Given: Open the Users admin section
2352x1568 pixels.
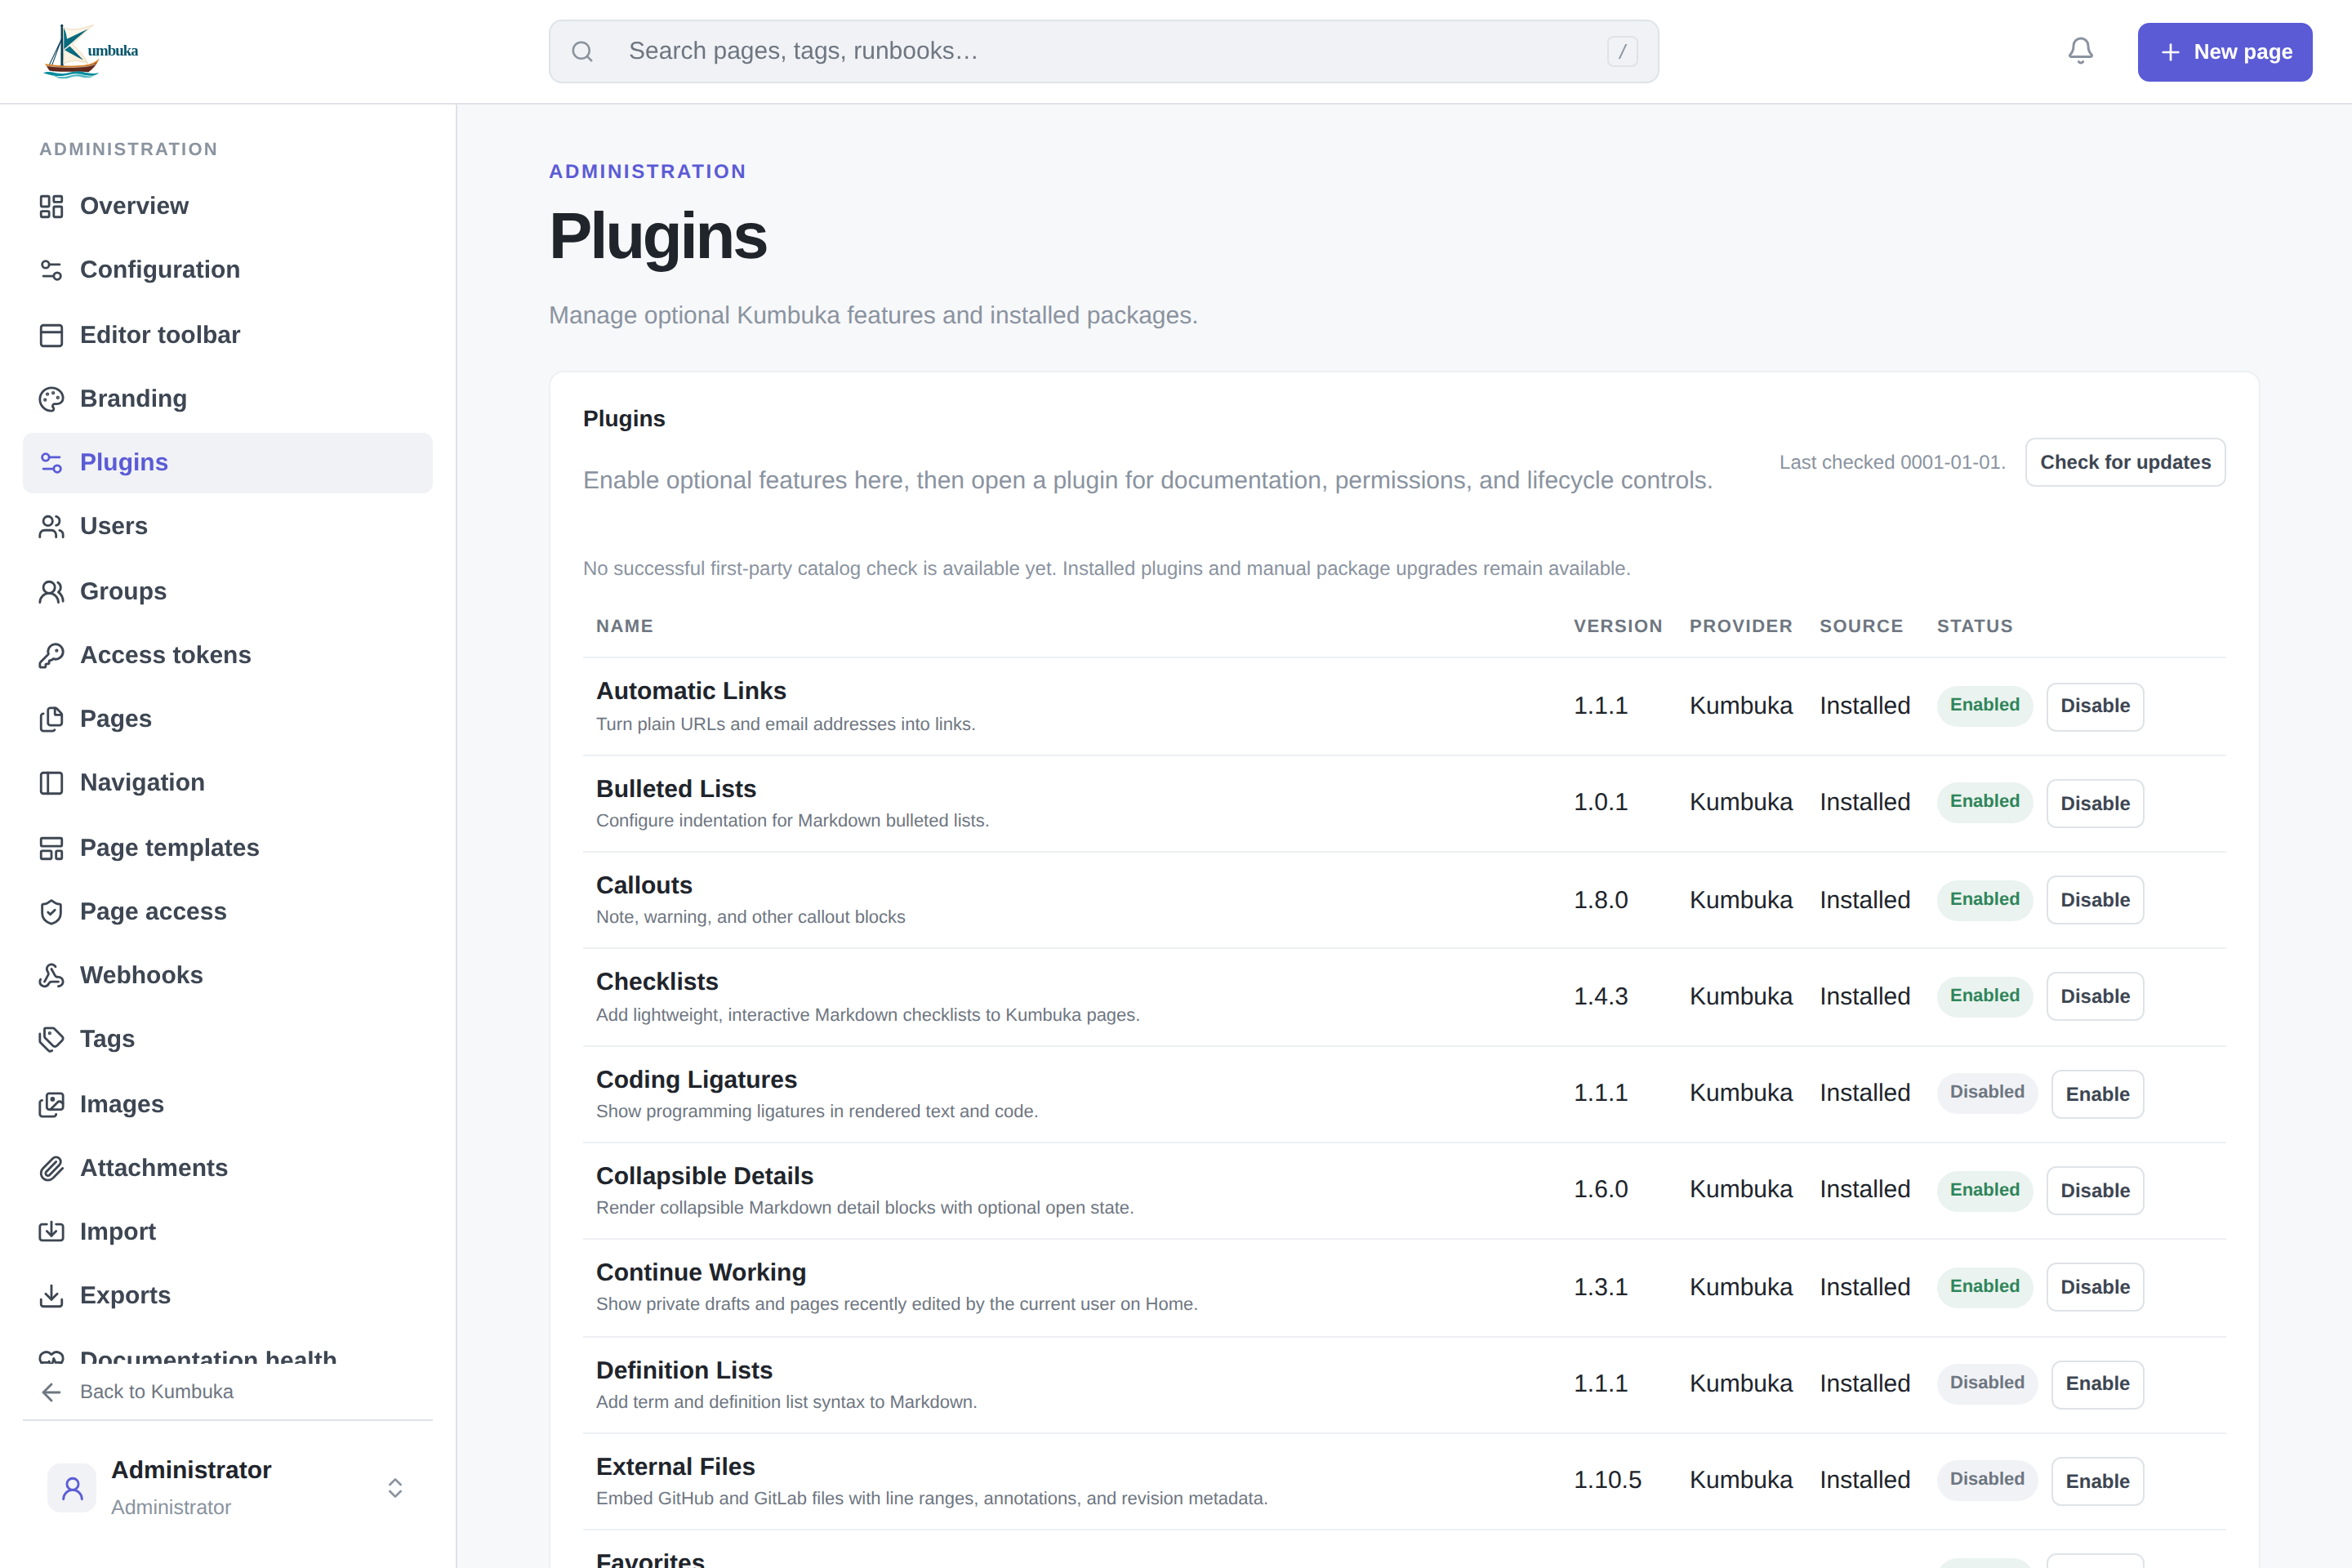Looking at the screenshot, I should point(227,526).
